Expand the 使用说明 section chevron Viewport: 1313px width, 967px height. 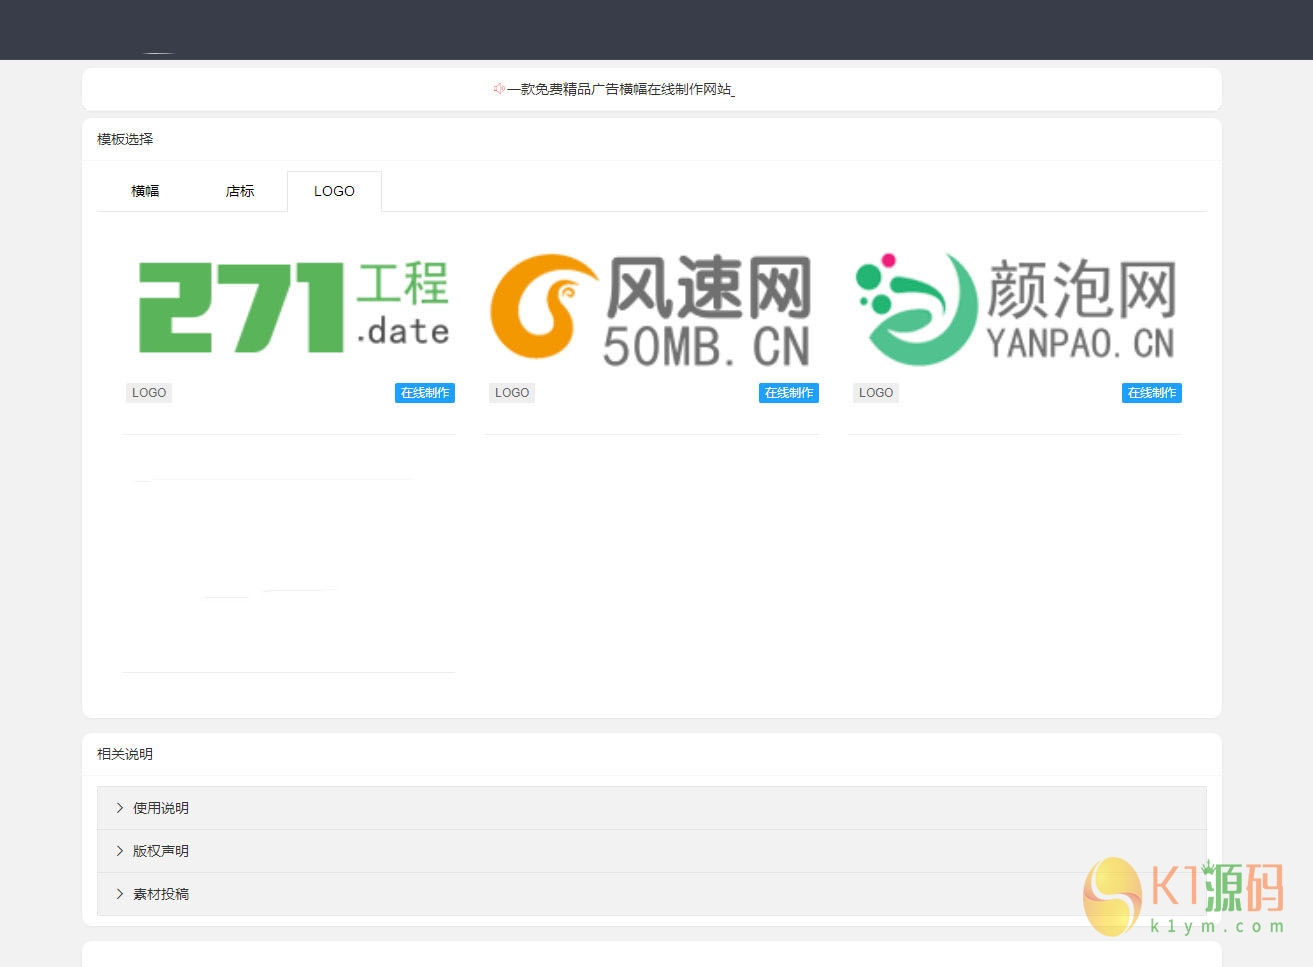pos(120,808)
